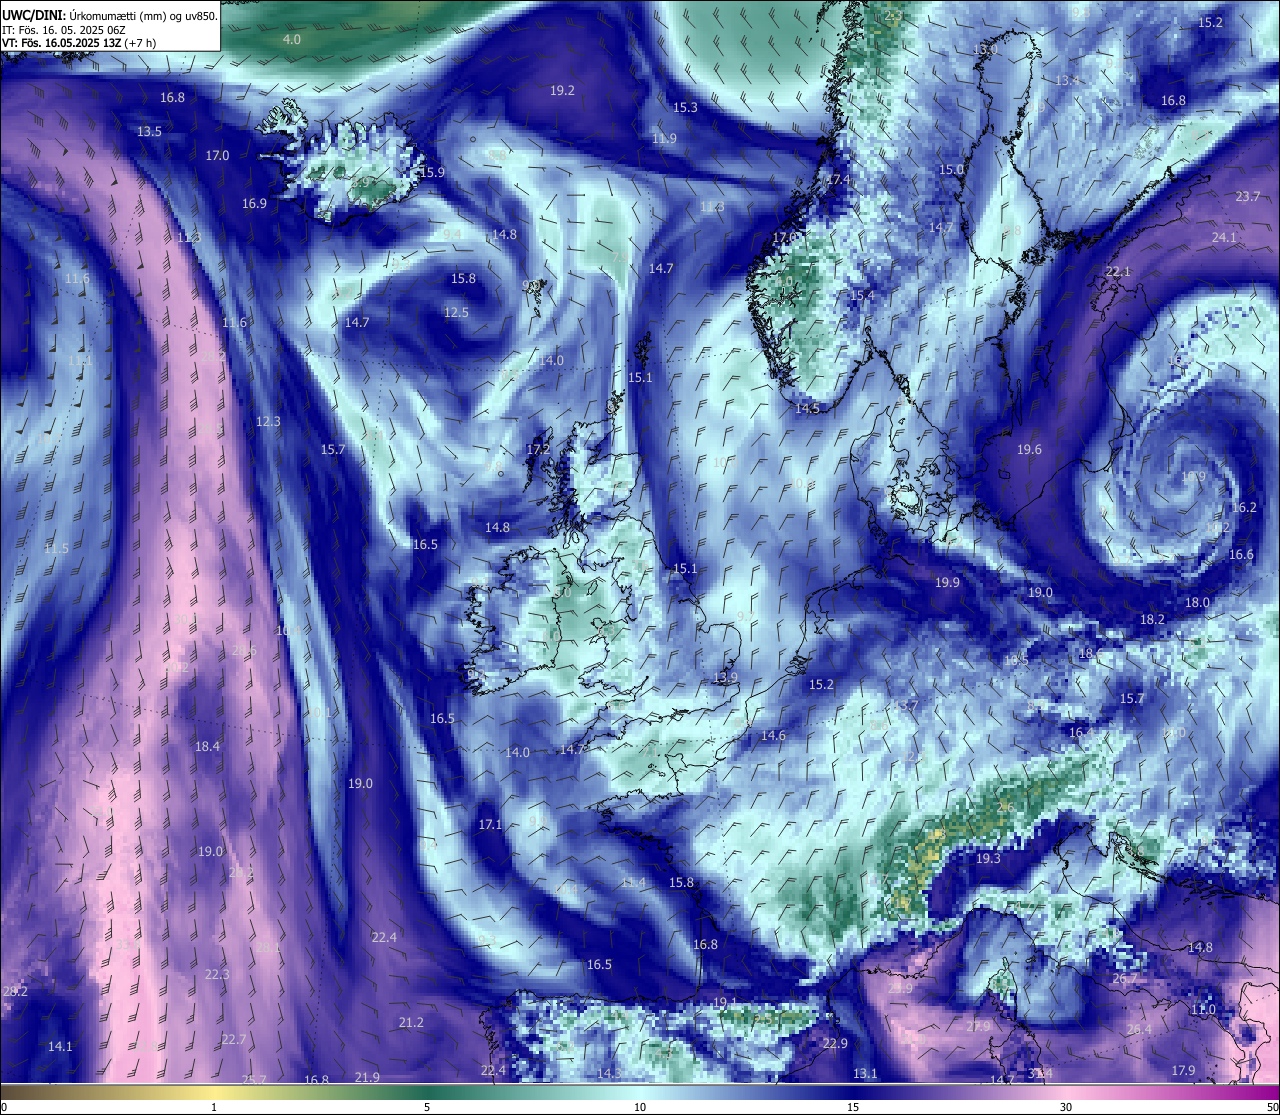
Task: Click the legend tick label 10
Action: [x=640, y=1106]
